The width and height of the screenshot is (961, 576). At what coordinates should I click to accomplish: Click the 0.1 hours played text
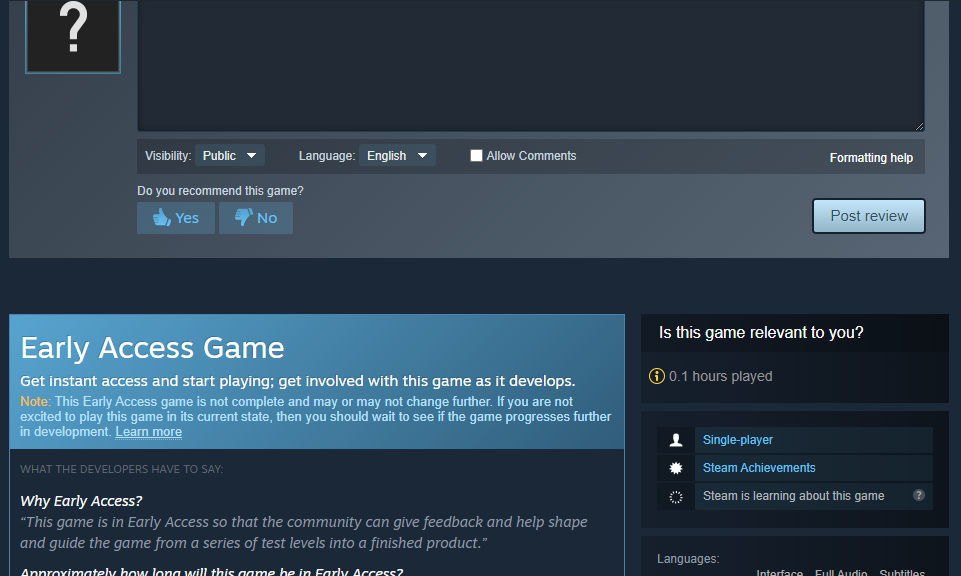(x=720, y=376)
